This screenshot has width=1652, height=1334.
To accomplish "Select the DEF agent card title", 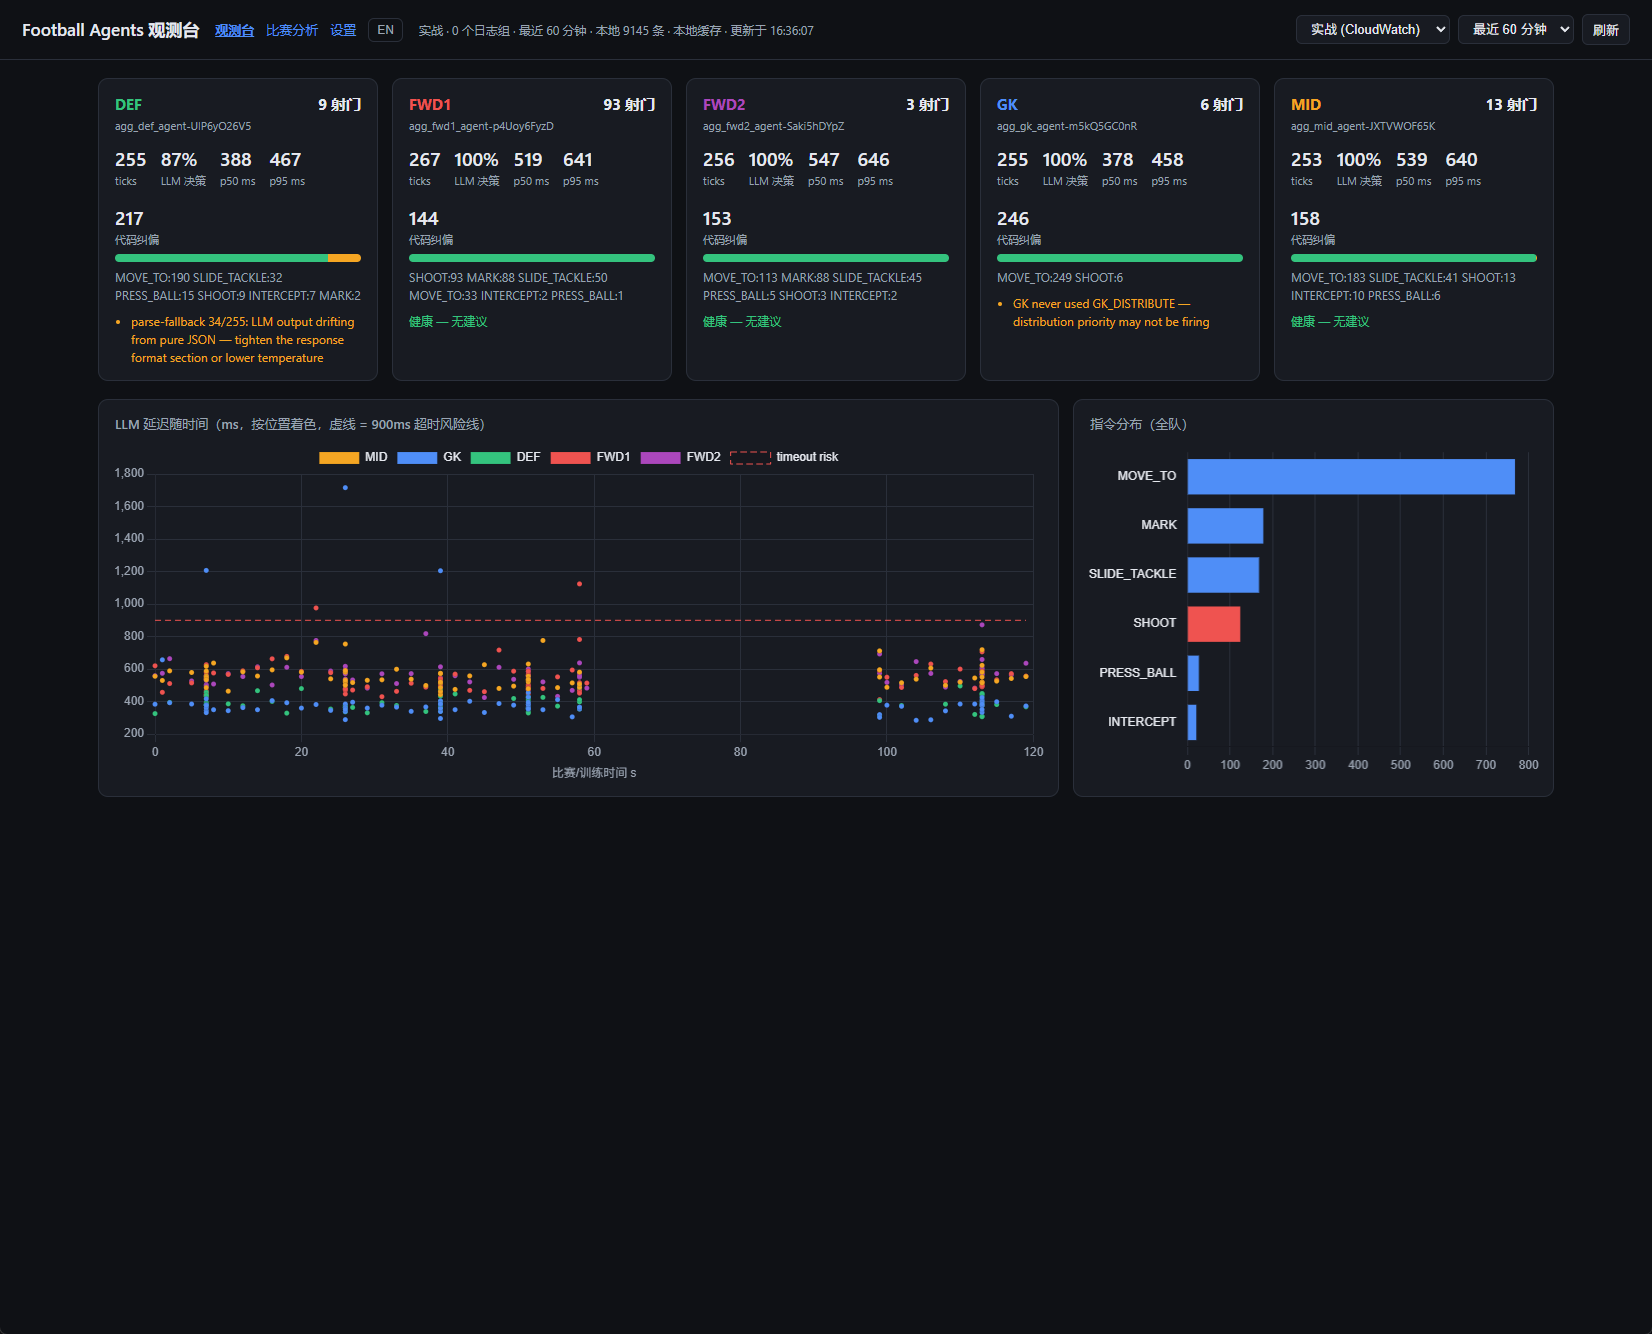I will [128, 105].
